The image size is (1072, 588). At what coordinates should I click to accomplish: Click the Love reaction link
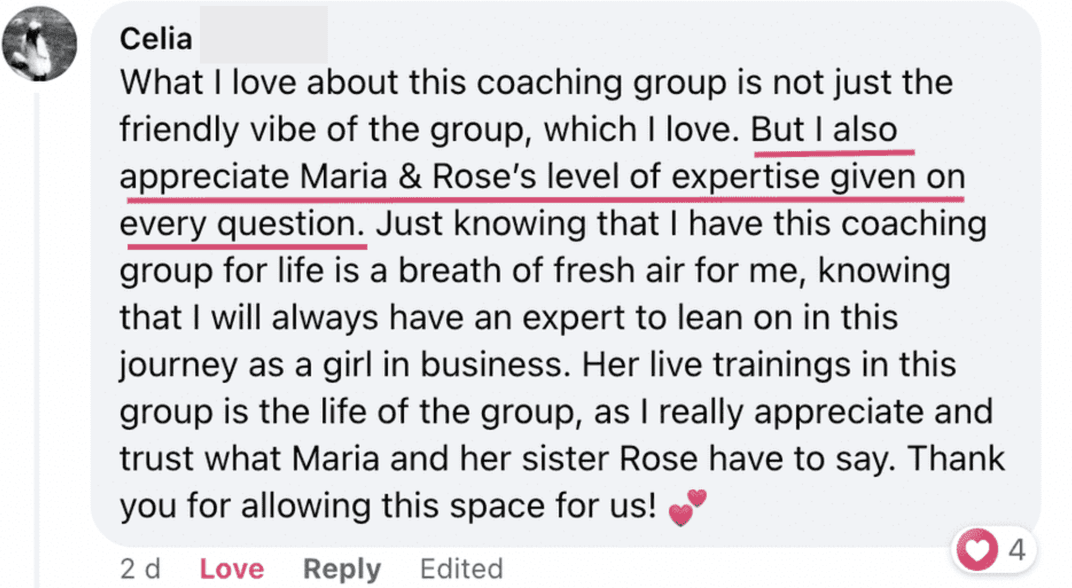232,569
